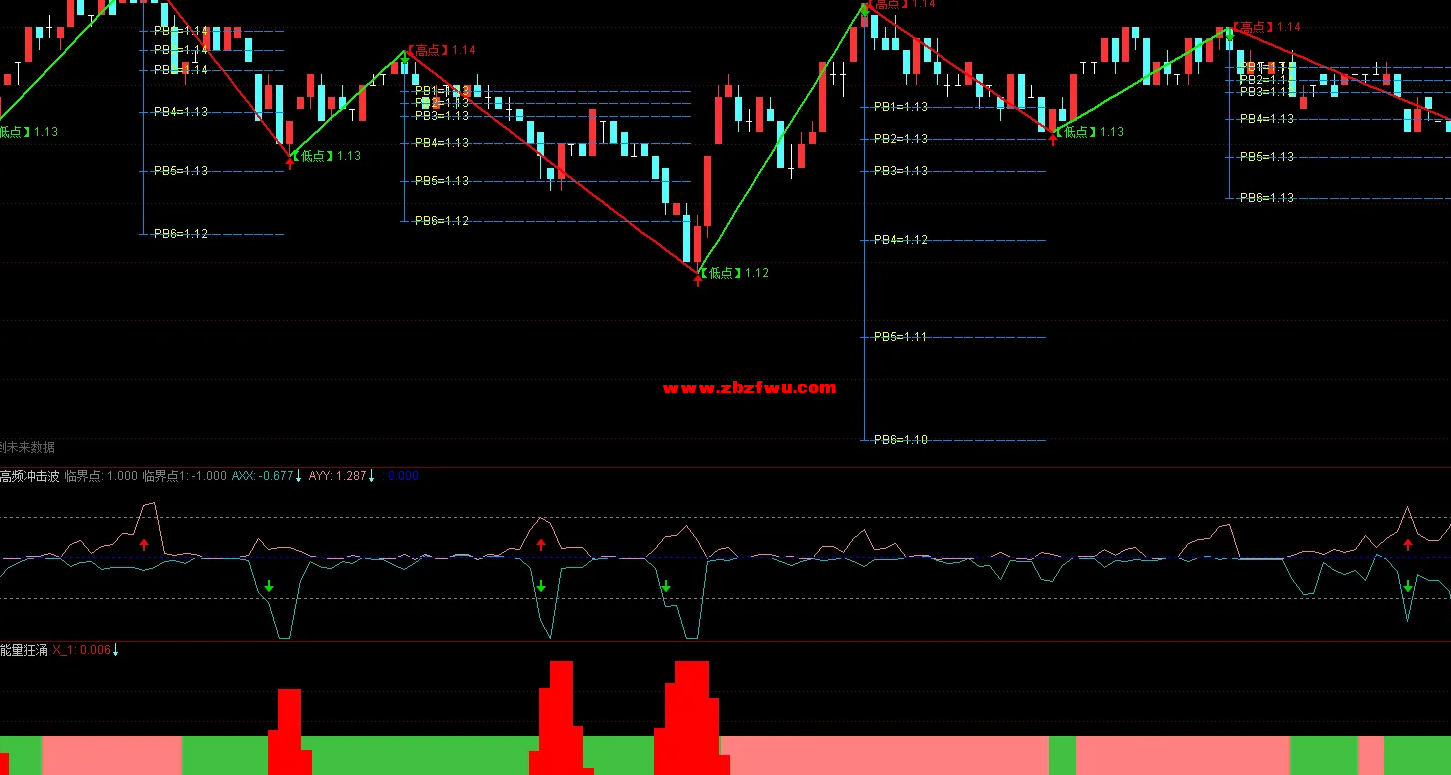Select the leftmost green down arrow in the oscillator

269,586
